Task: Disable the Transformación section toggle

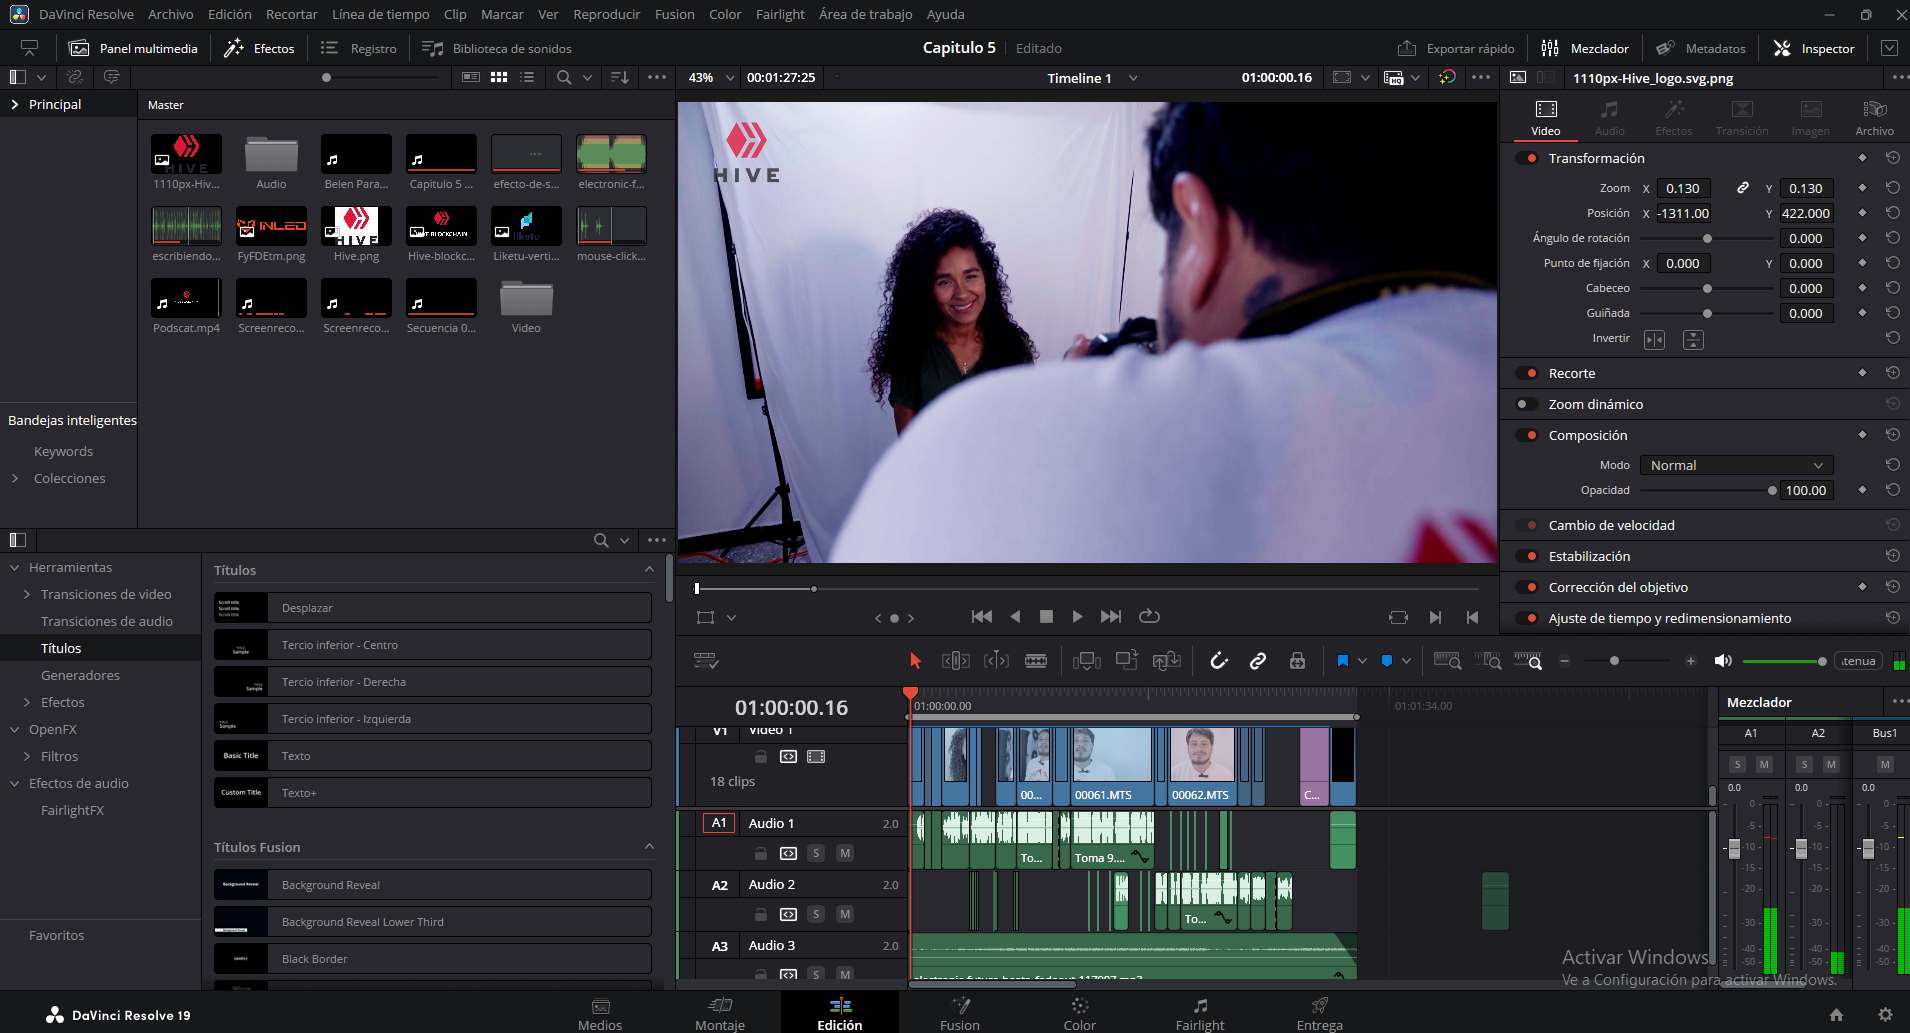Action: pos(1527,158)
